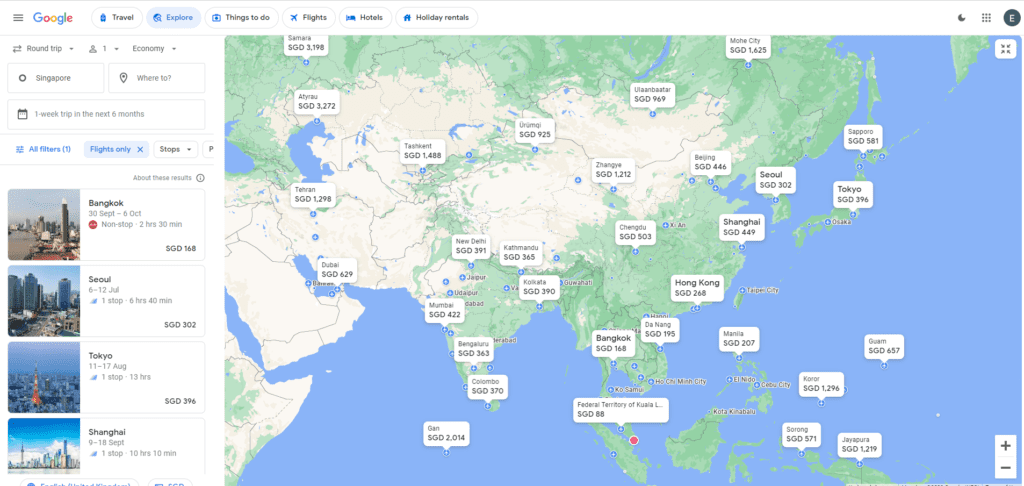The width and height of the screenshot is (1024, 486).
Task: Select Colombo SGD 370 map label
Action: coord(487,386)
